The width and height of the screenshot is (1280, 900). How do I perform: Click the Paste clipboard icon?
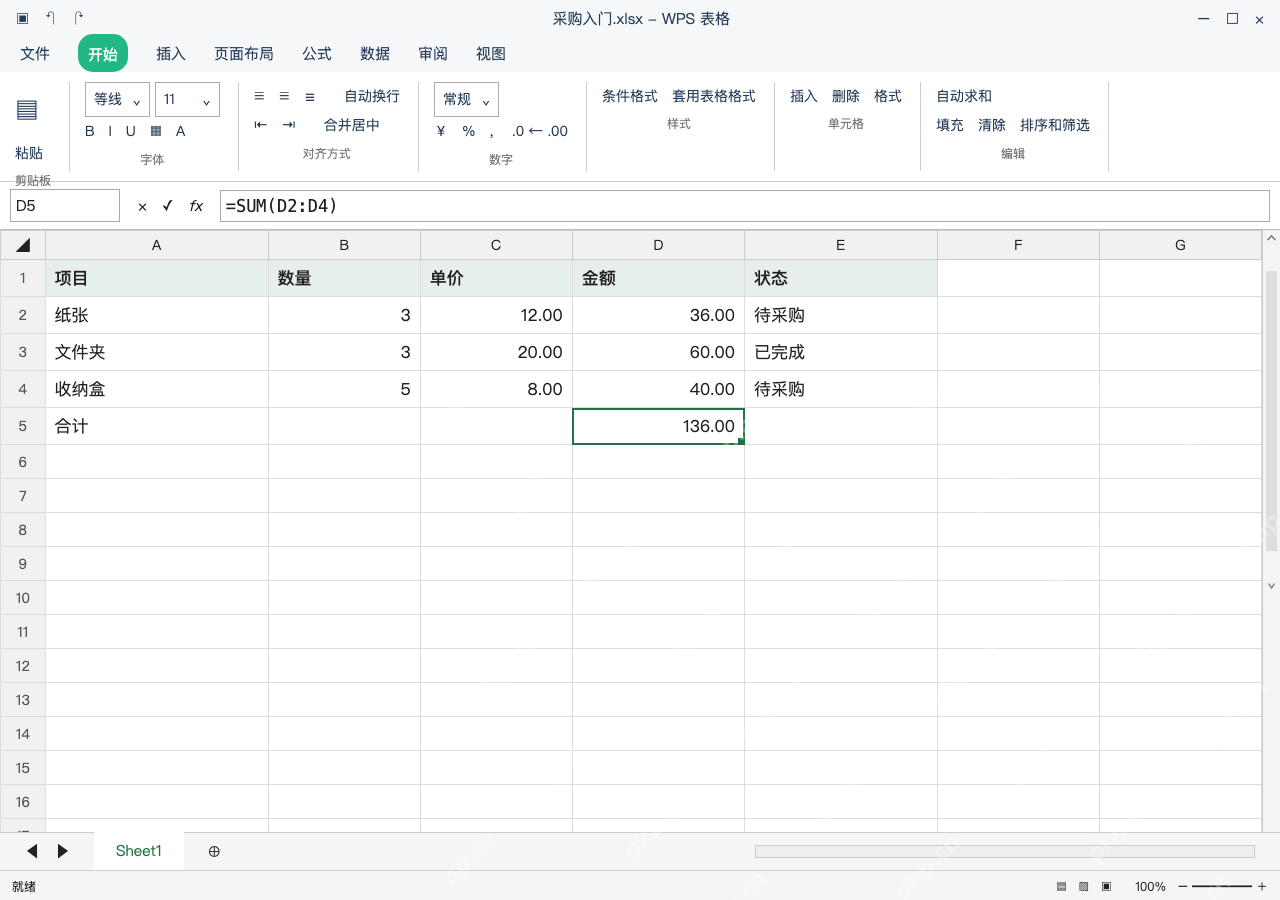click(x=27, y=110)
